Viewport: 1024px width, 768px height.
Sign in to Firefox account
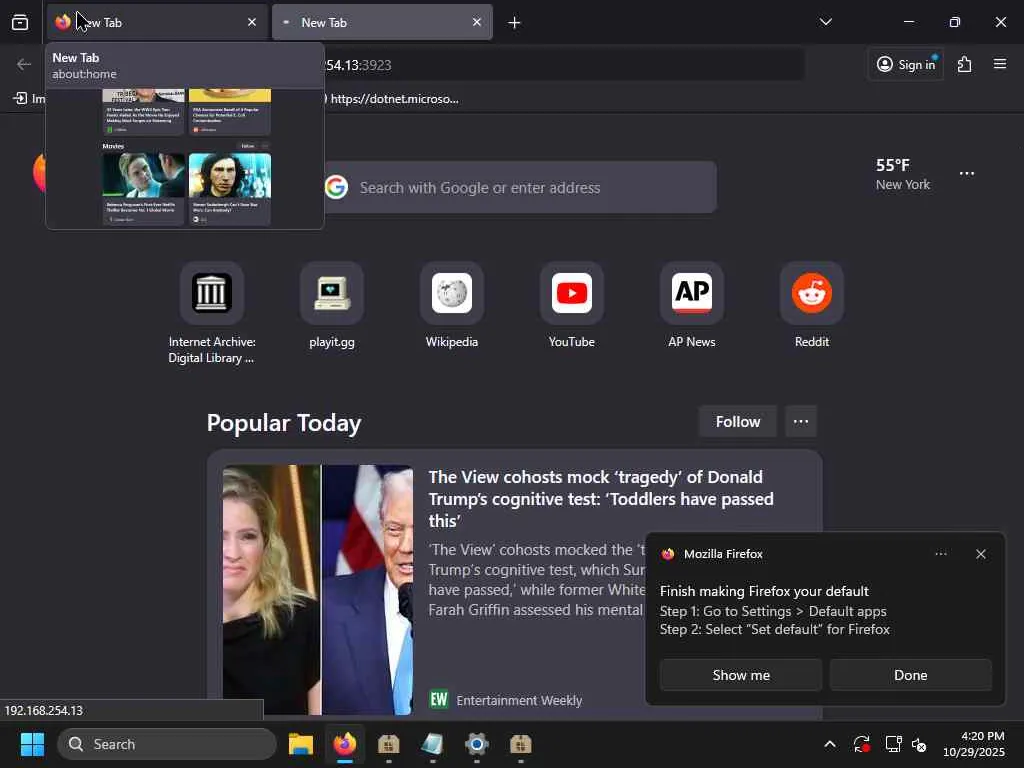coord(906,64)
